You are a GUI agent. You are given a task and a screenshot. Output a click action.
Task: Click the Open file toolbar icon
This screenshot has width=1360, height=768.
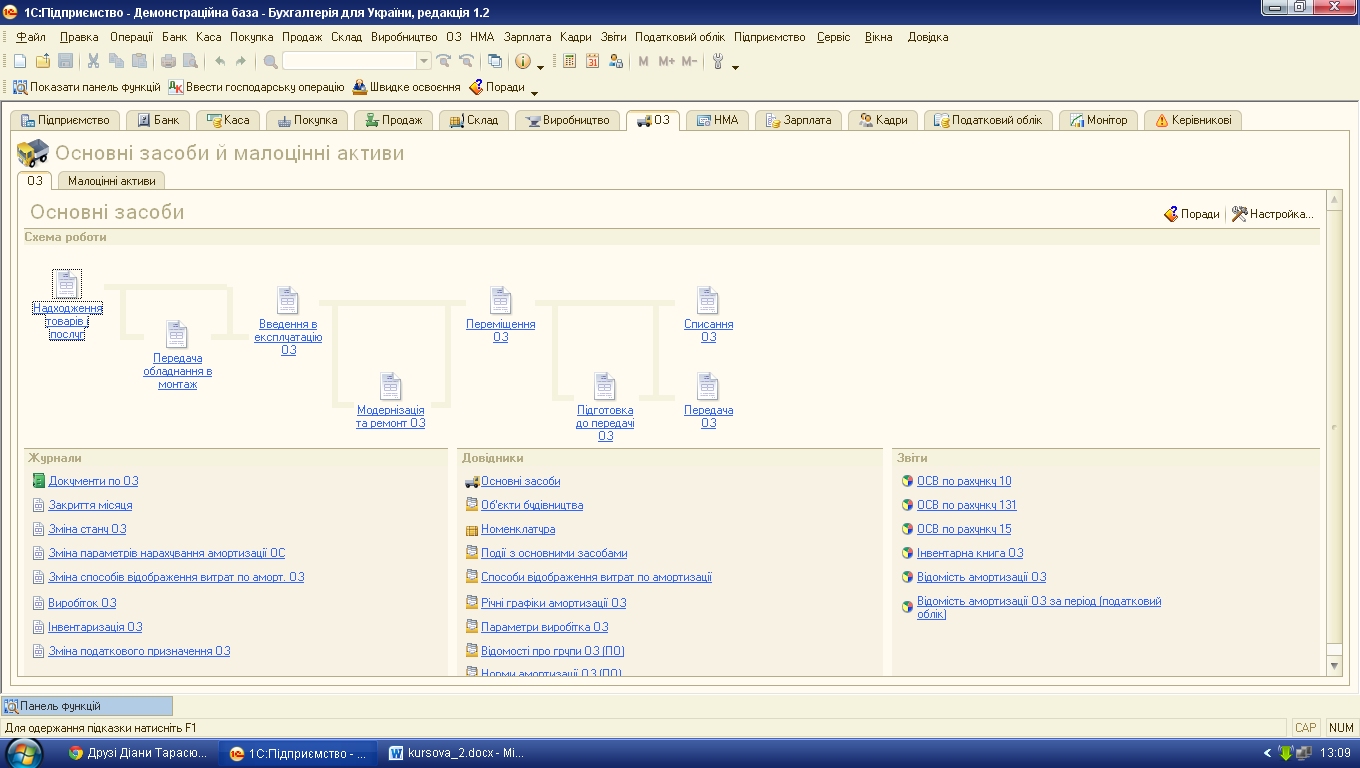42,61
